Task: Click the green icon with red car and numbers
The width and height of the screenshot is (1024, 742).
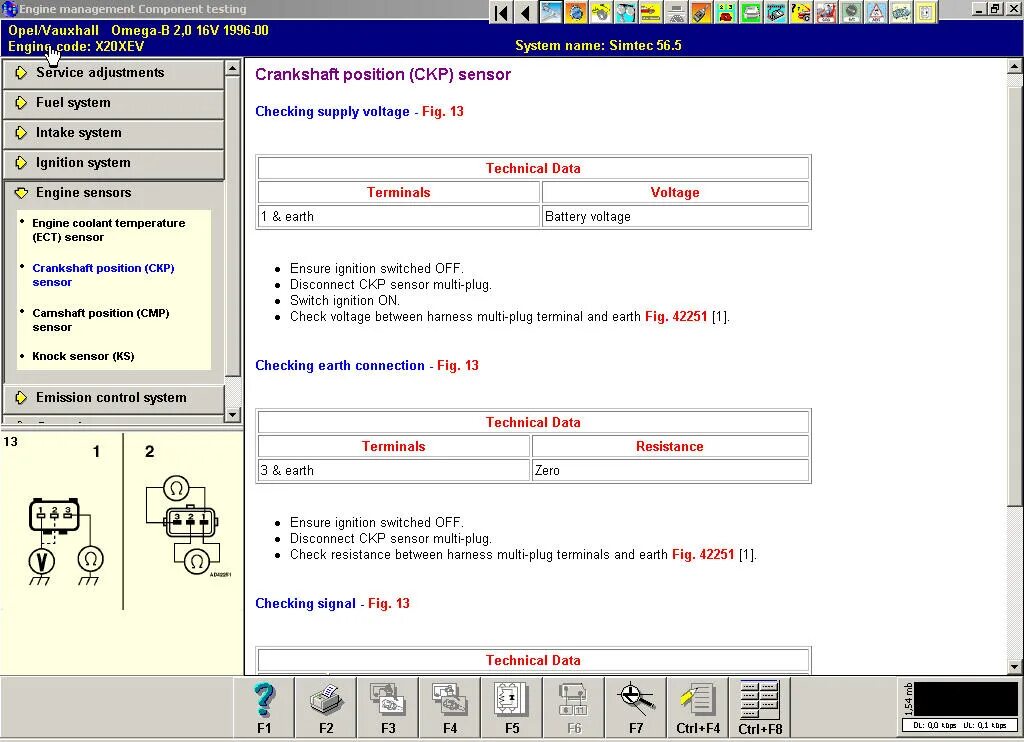Action: click(x=725, y=12)
